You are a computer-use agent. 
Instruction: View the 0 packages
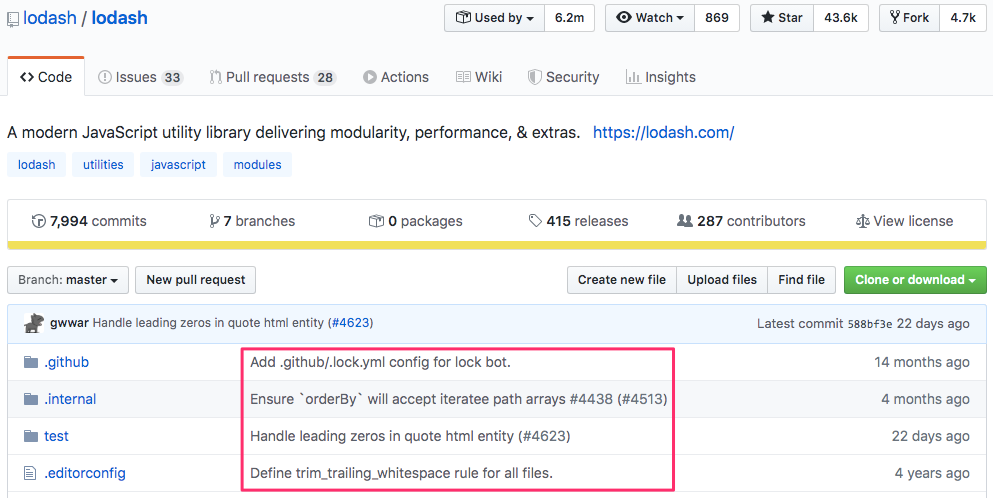tap(415, 221)
